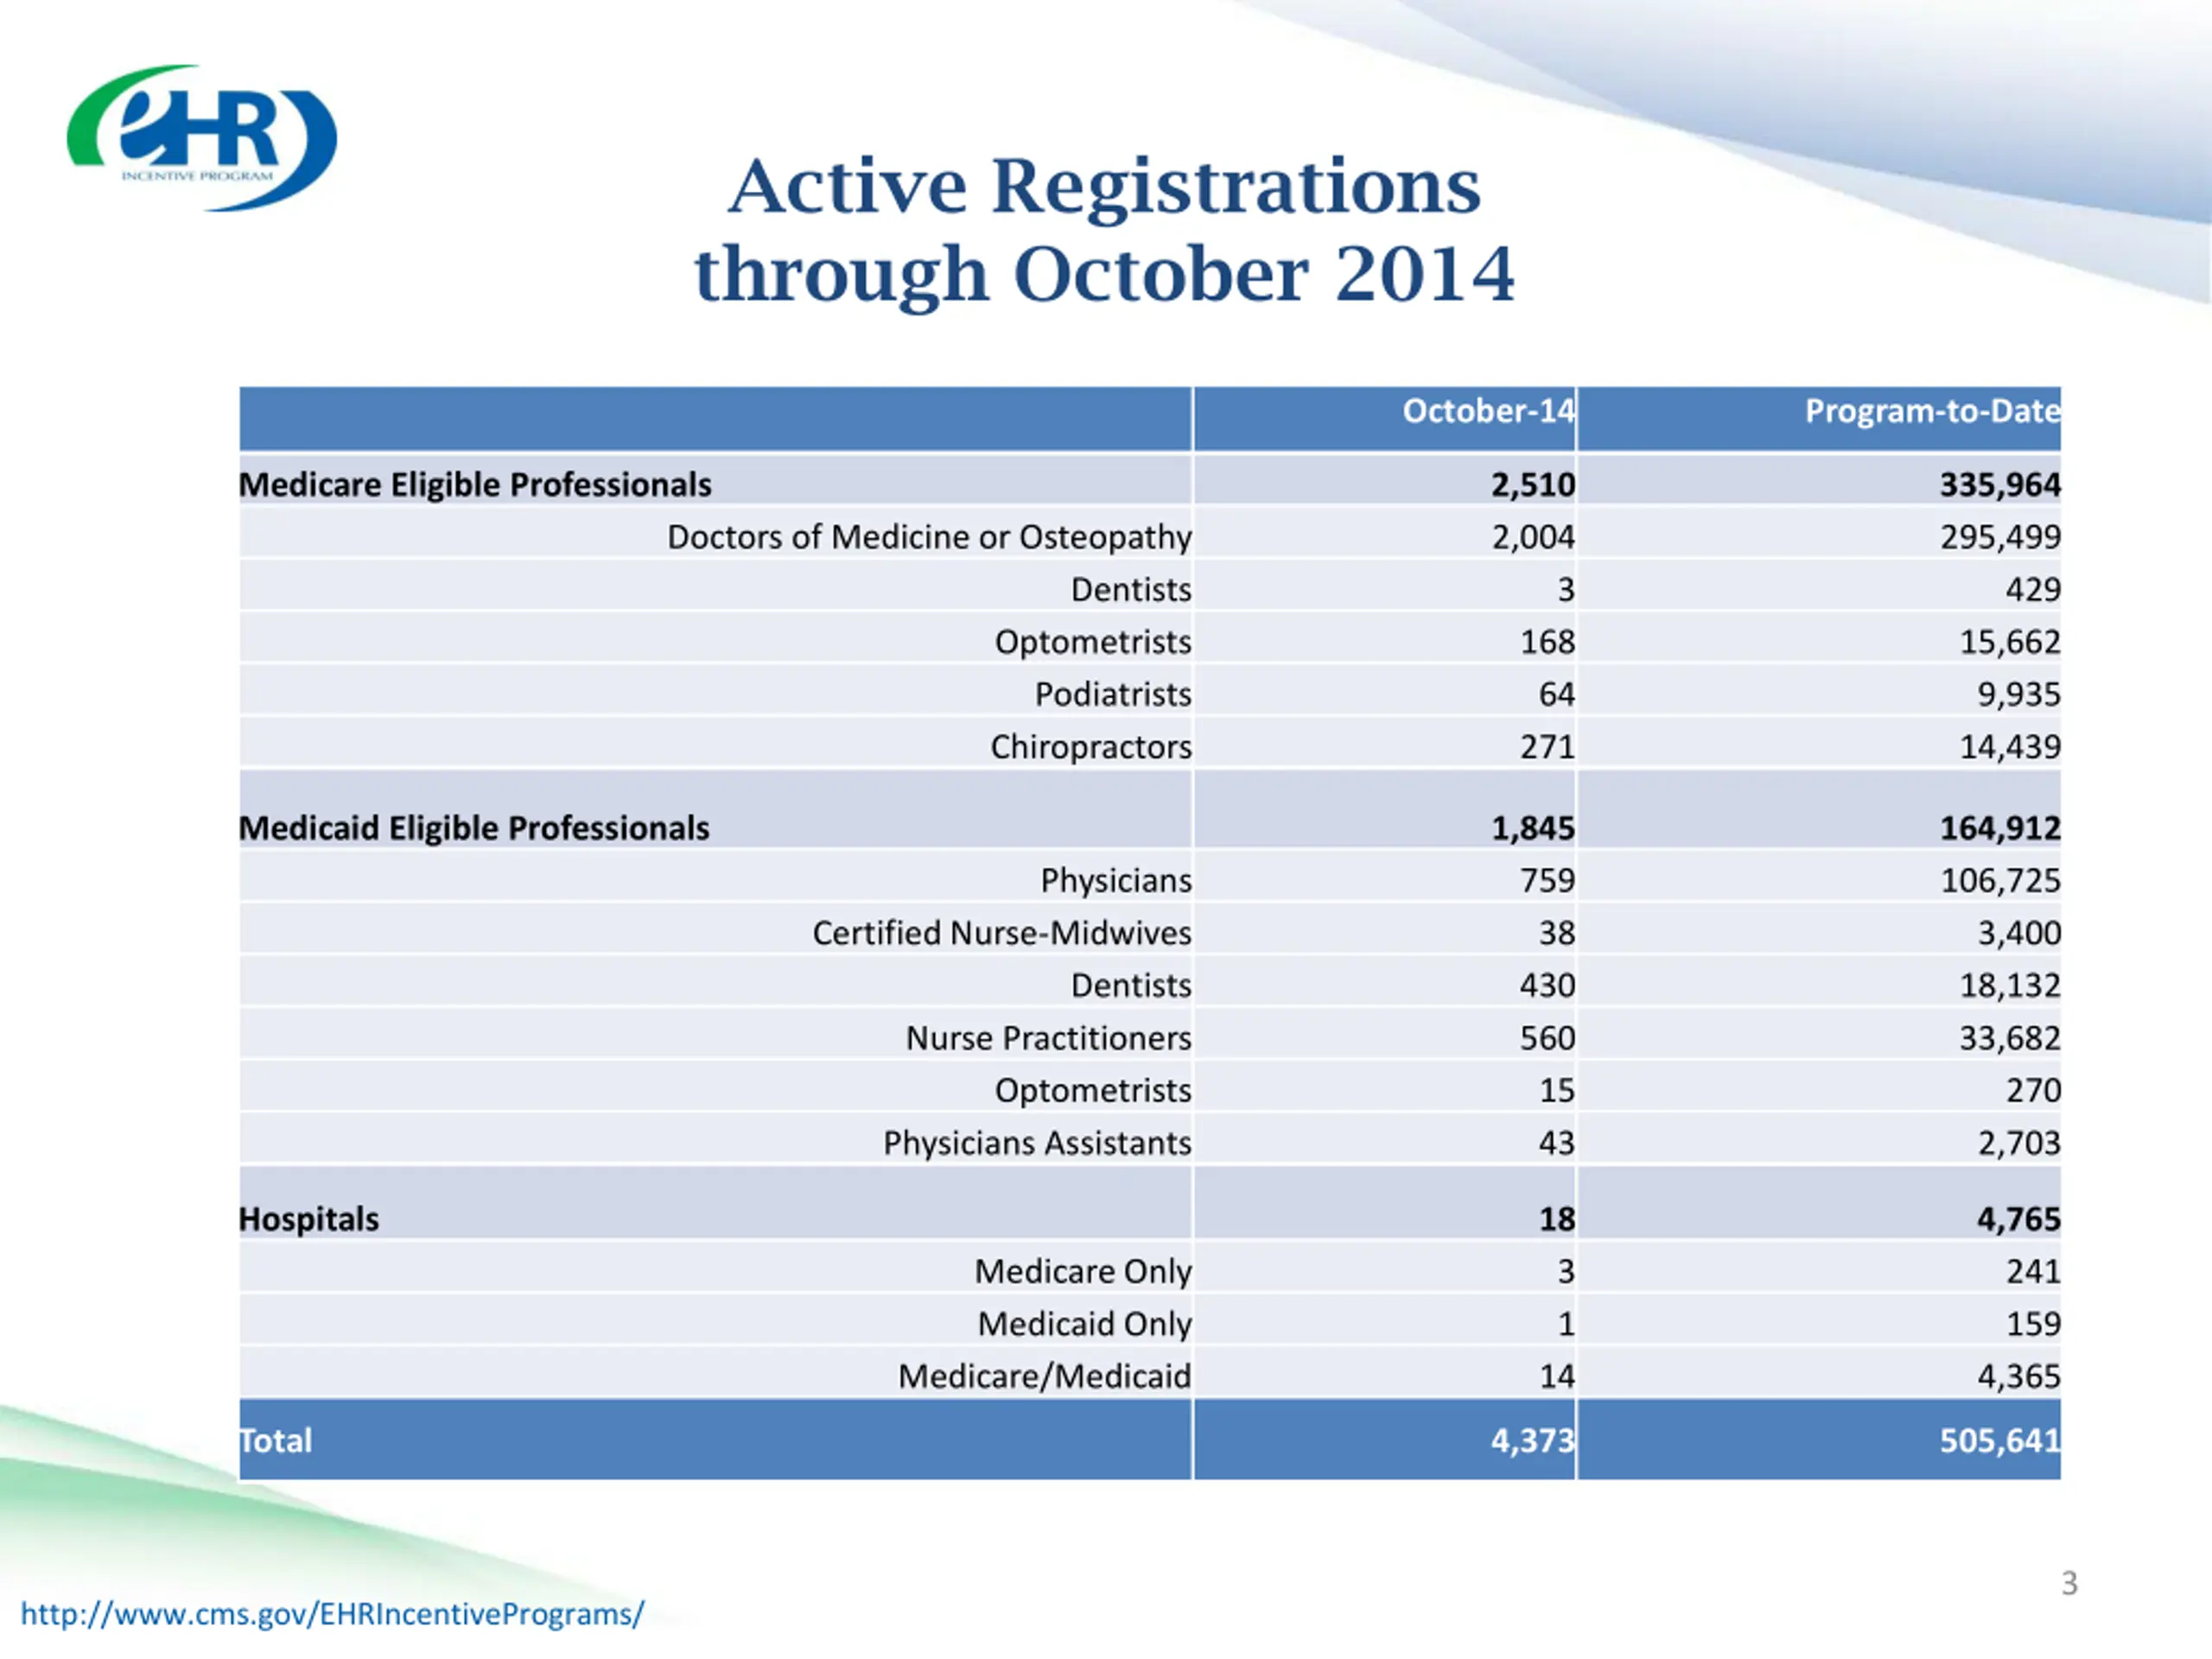Click the value 4,765 for Hospitals
The height and width of the screenshot is (1659, 2212).
pos(2018,1219)
